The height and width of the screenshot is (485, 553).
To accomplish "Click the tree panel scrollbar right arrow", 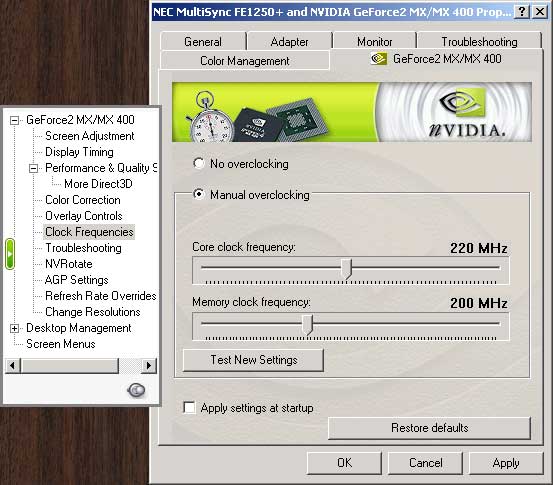I will click(149, 365).
